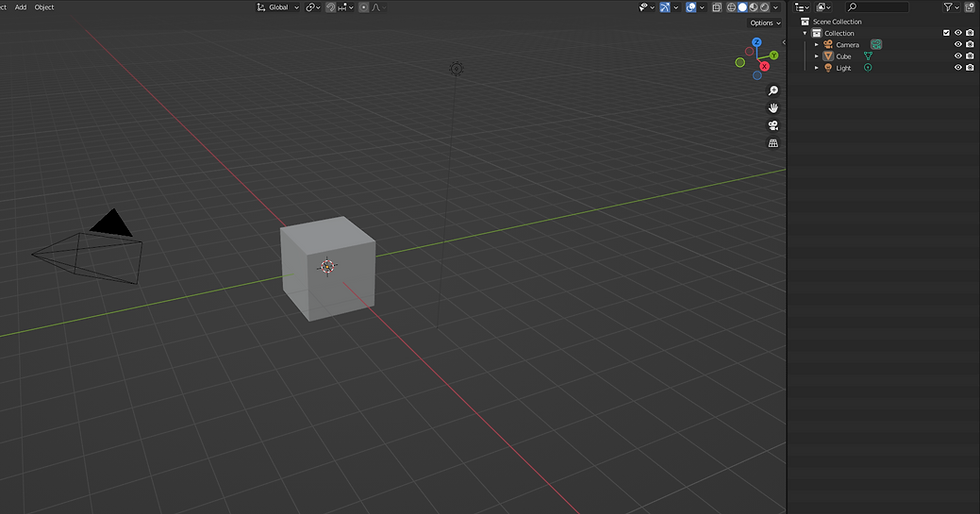Expand the sidebar with small arrow near gizmo
The width and height of the screenshot is (980, 514).
coord(784,43)
